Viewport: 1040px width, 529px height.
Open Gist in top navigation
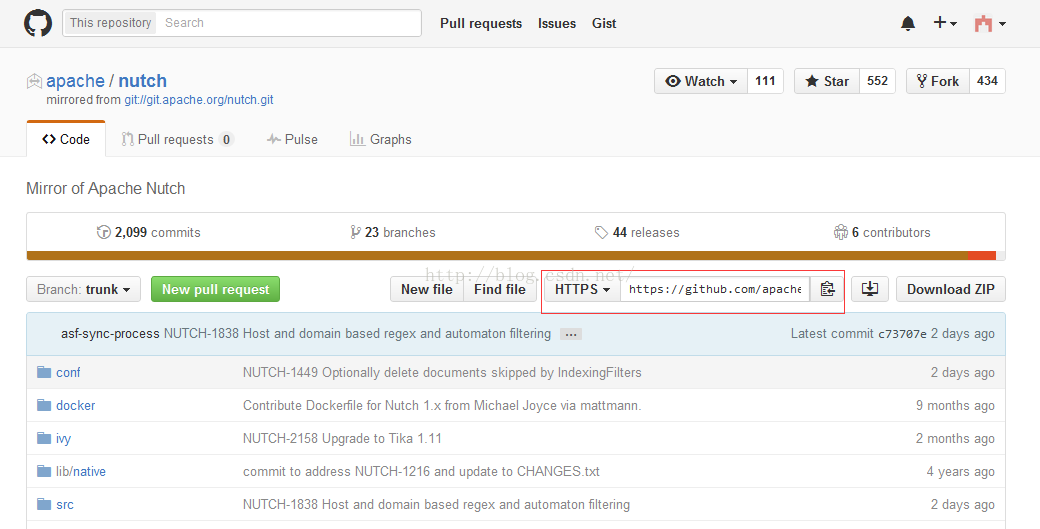(x=604, y=23)
